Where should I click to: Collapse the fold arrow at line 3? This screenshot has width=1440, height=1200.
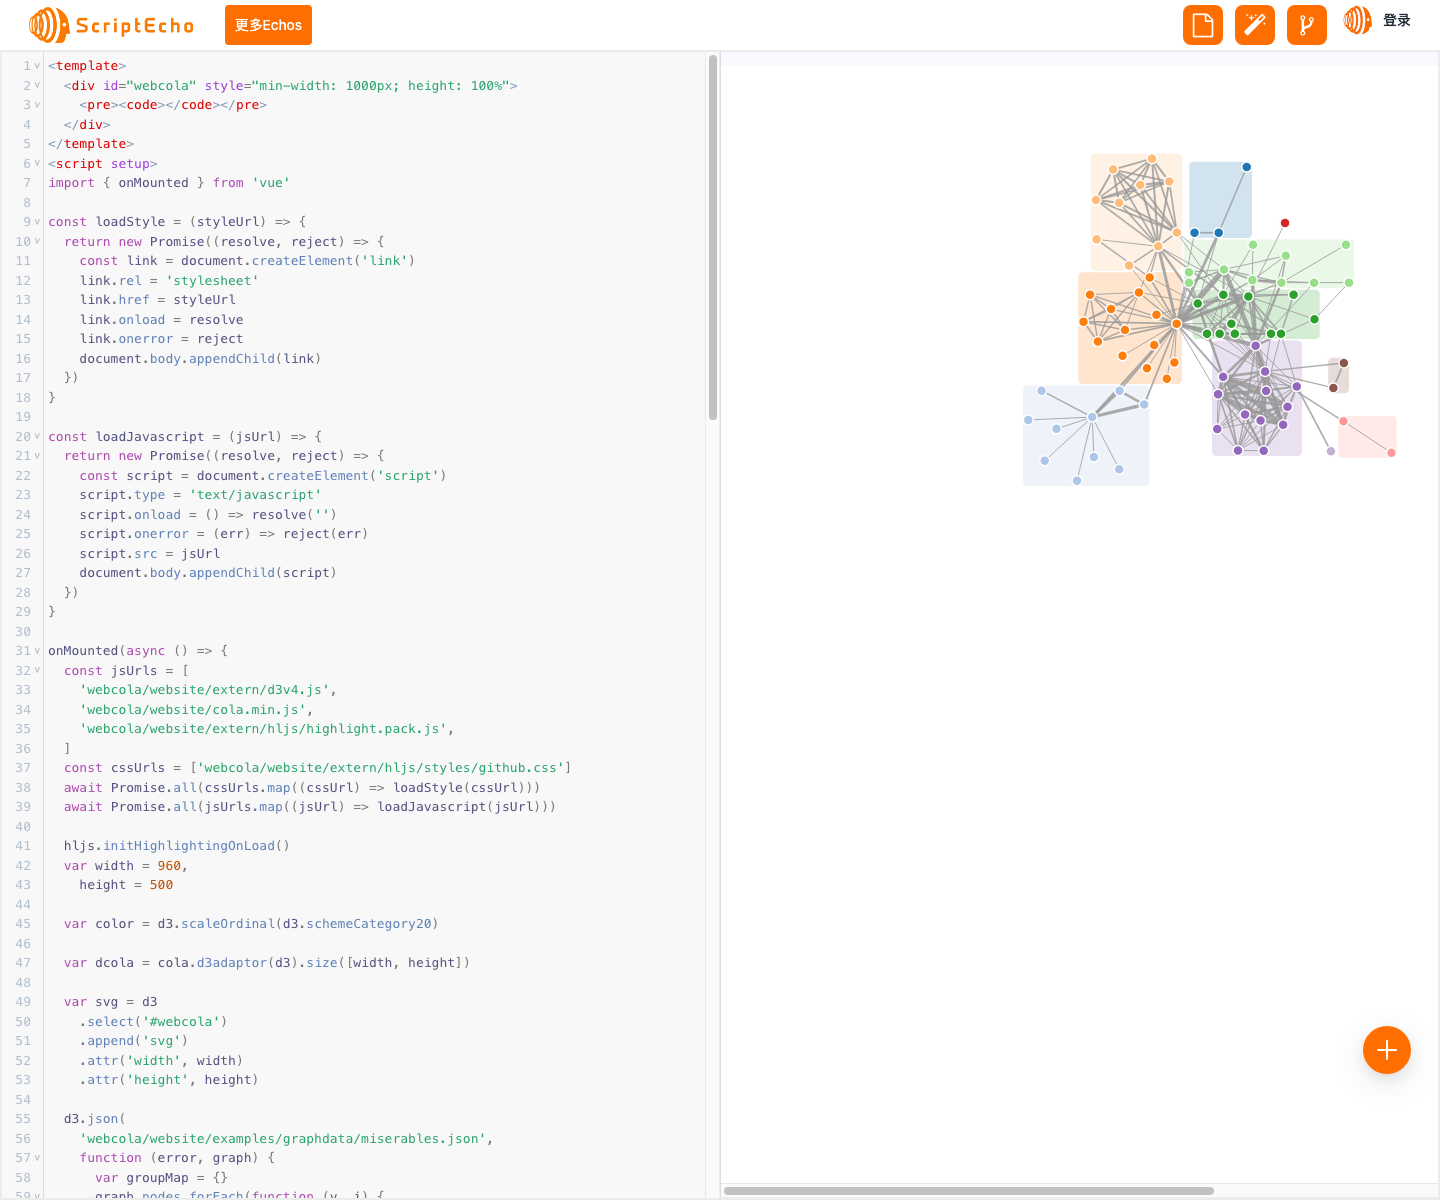click(38, 105)
